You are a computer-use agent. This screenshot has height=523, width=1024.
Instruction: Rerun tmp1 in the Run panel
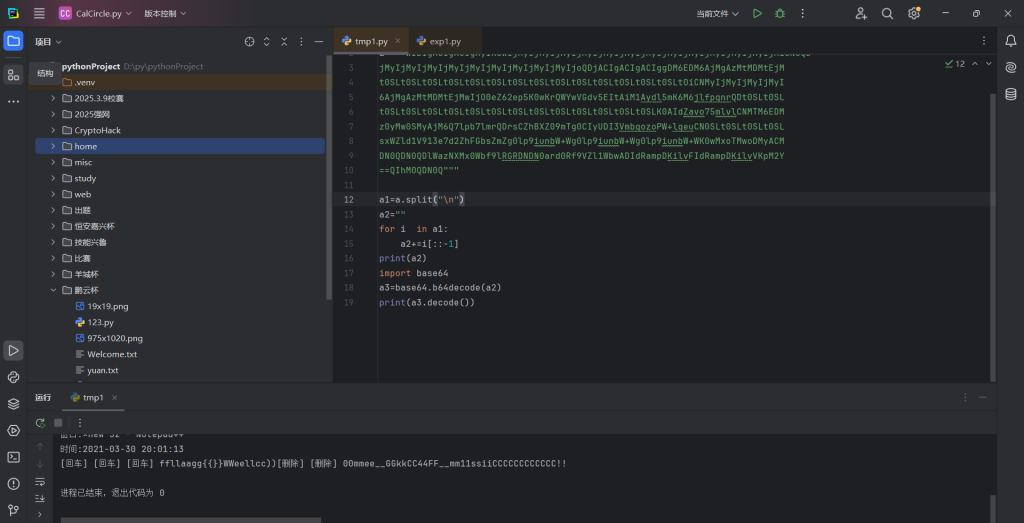pos(41,422)
